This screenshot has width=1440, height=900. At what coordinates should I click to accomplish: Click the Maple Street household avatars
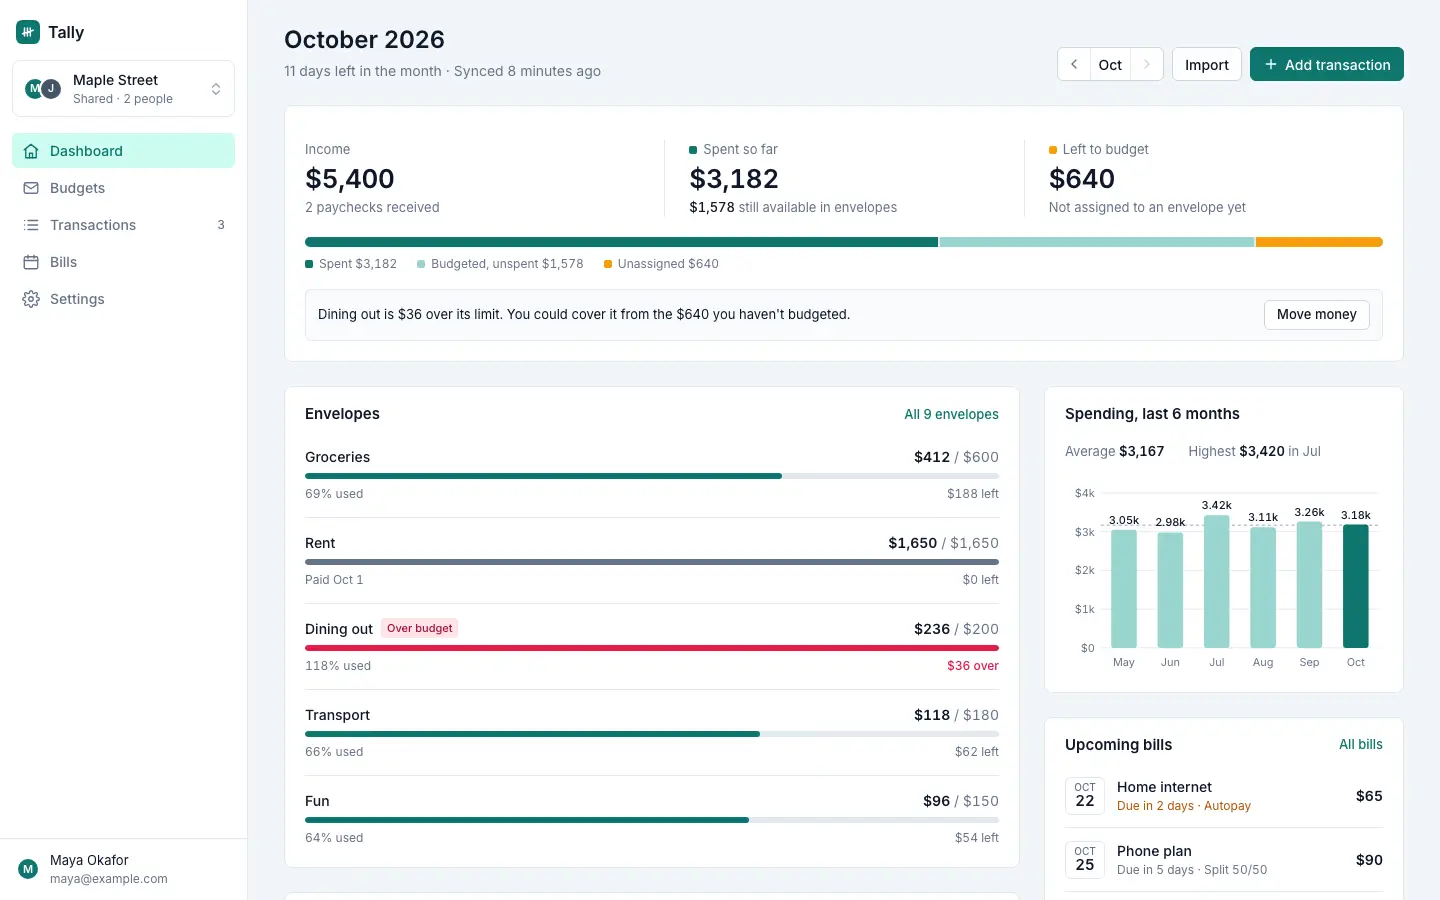tap(43, 88)
